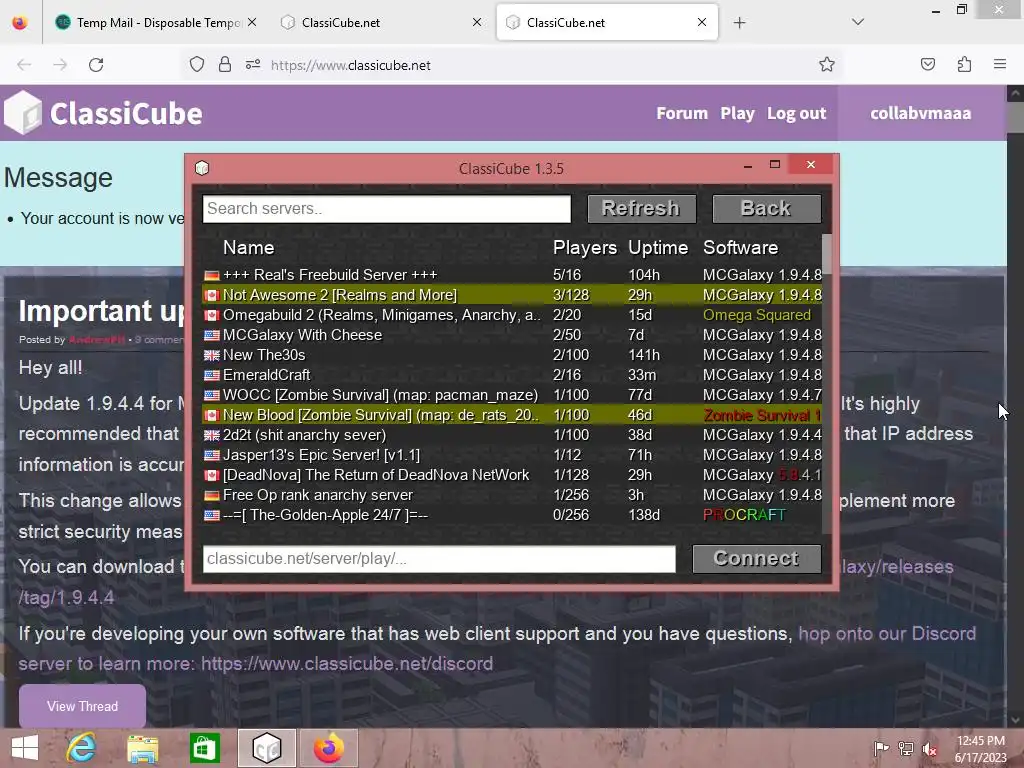Click the Firefox forward arrow
This screenshot has width=1024, height=768.
tap(60, 65)
